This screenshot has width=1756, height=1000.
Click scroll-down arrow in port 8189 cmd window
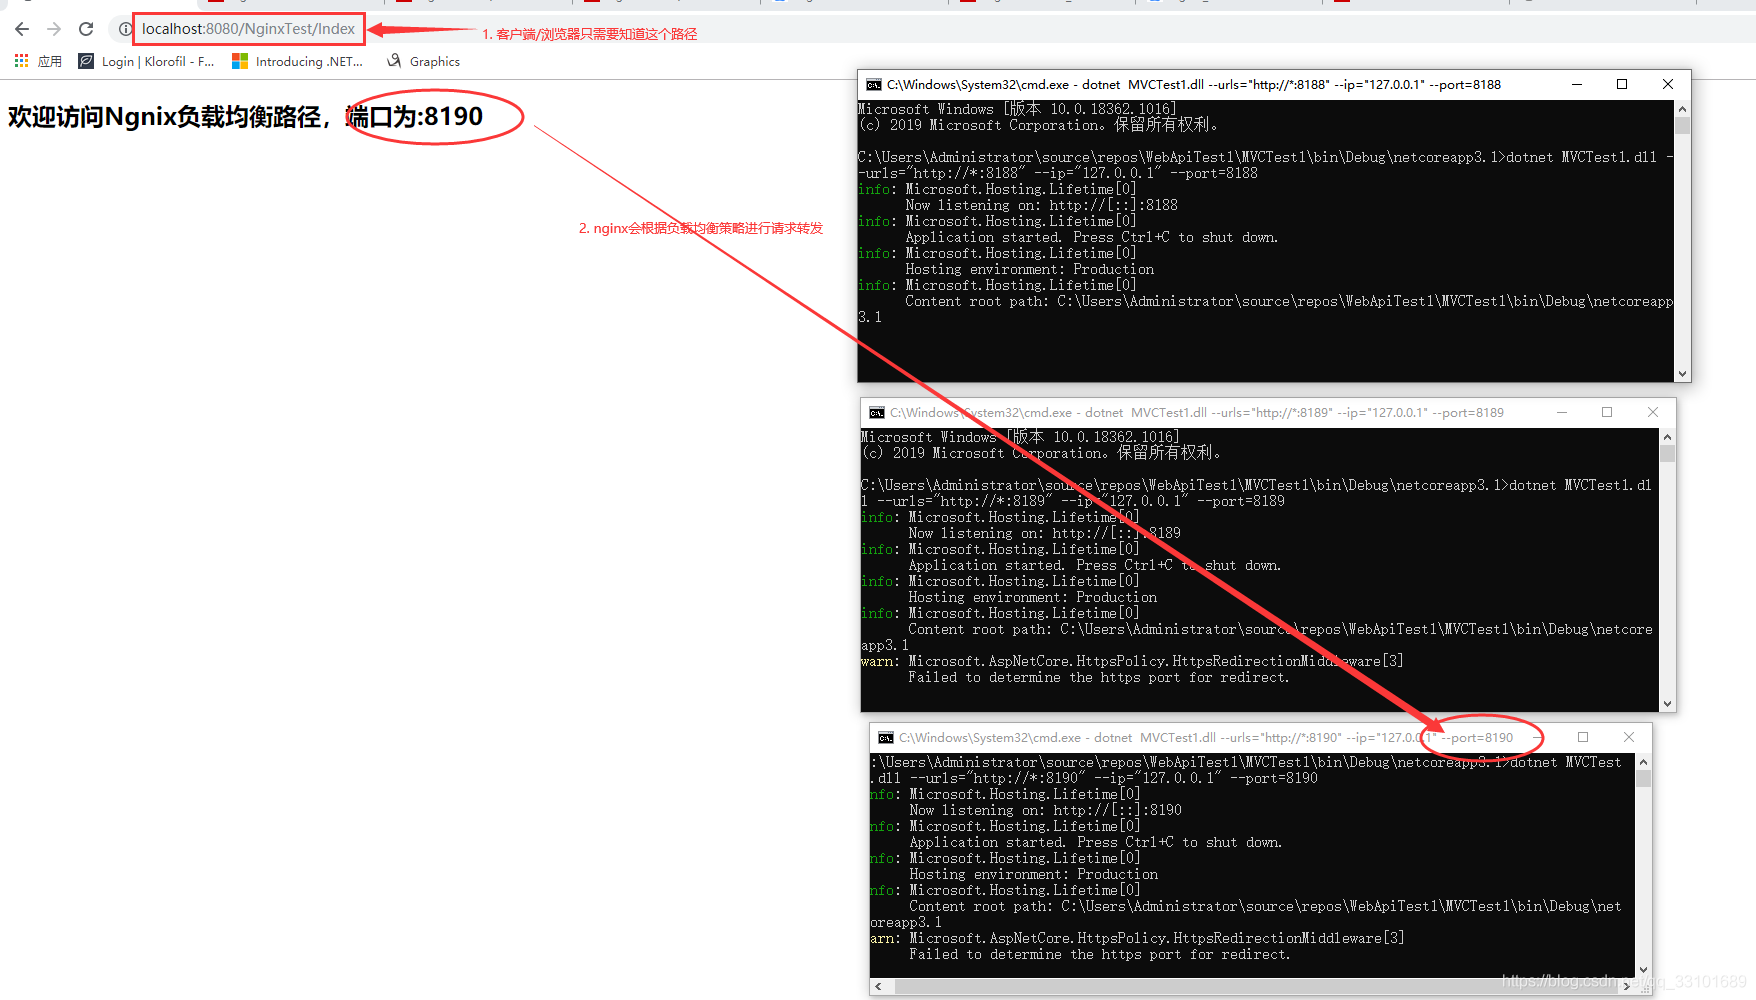pos(1667,704)
